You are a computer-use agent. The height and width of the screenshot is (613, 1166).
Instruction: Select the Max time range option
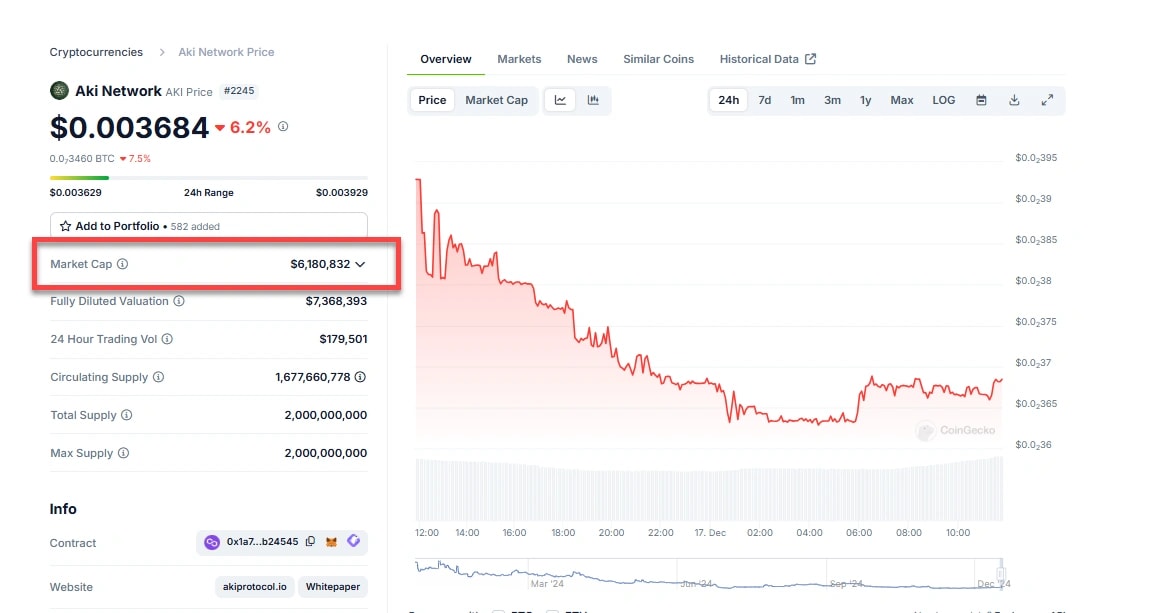[901, 100]
